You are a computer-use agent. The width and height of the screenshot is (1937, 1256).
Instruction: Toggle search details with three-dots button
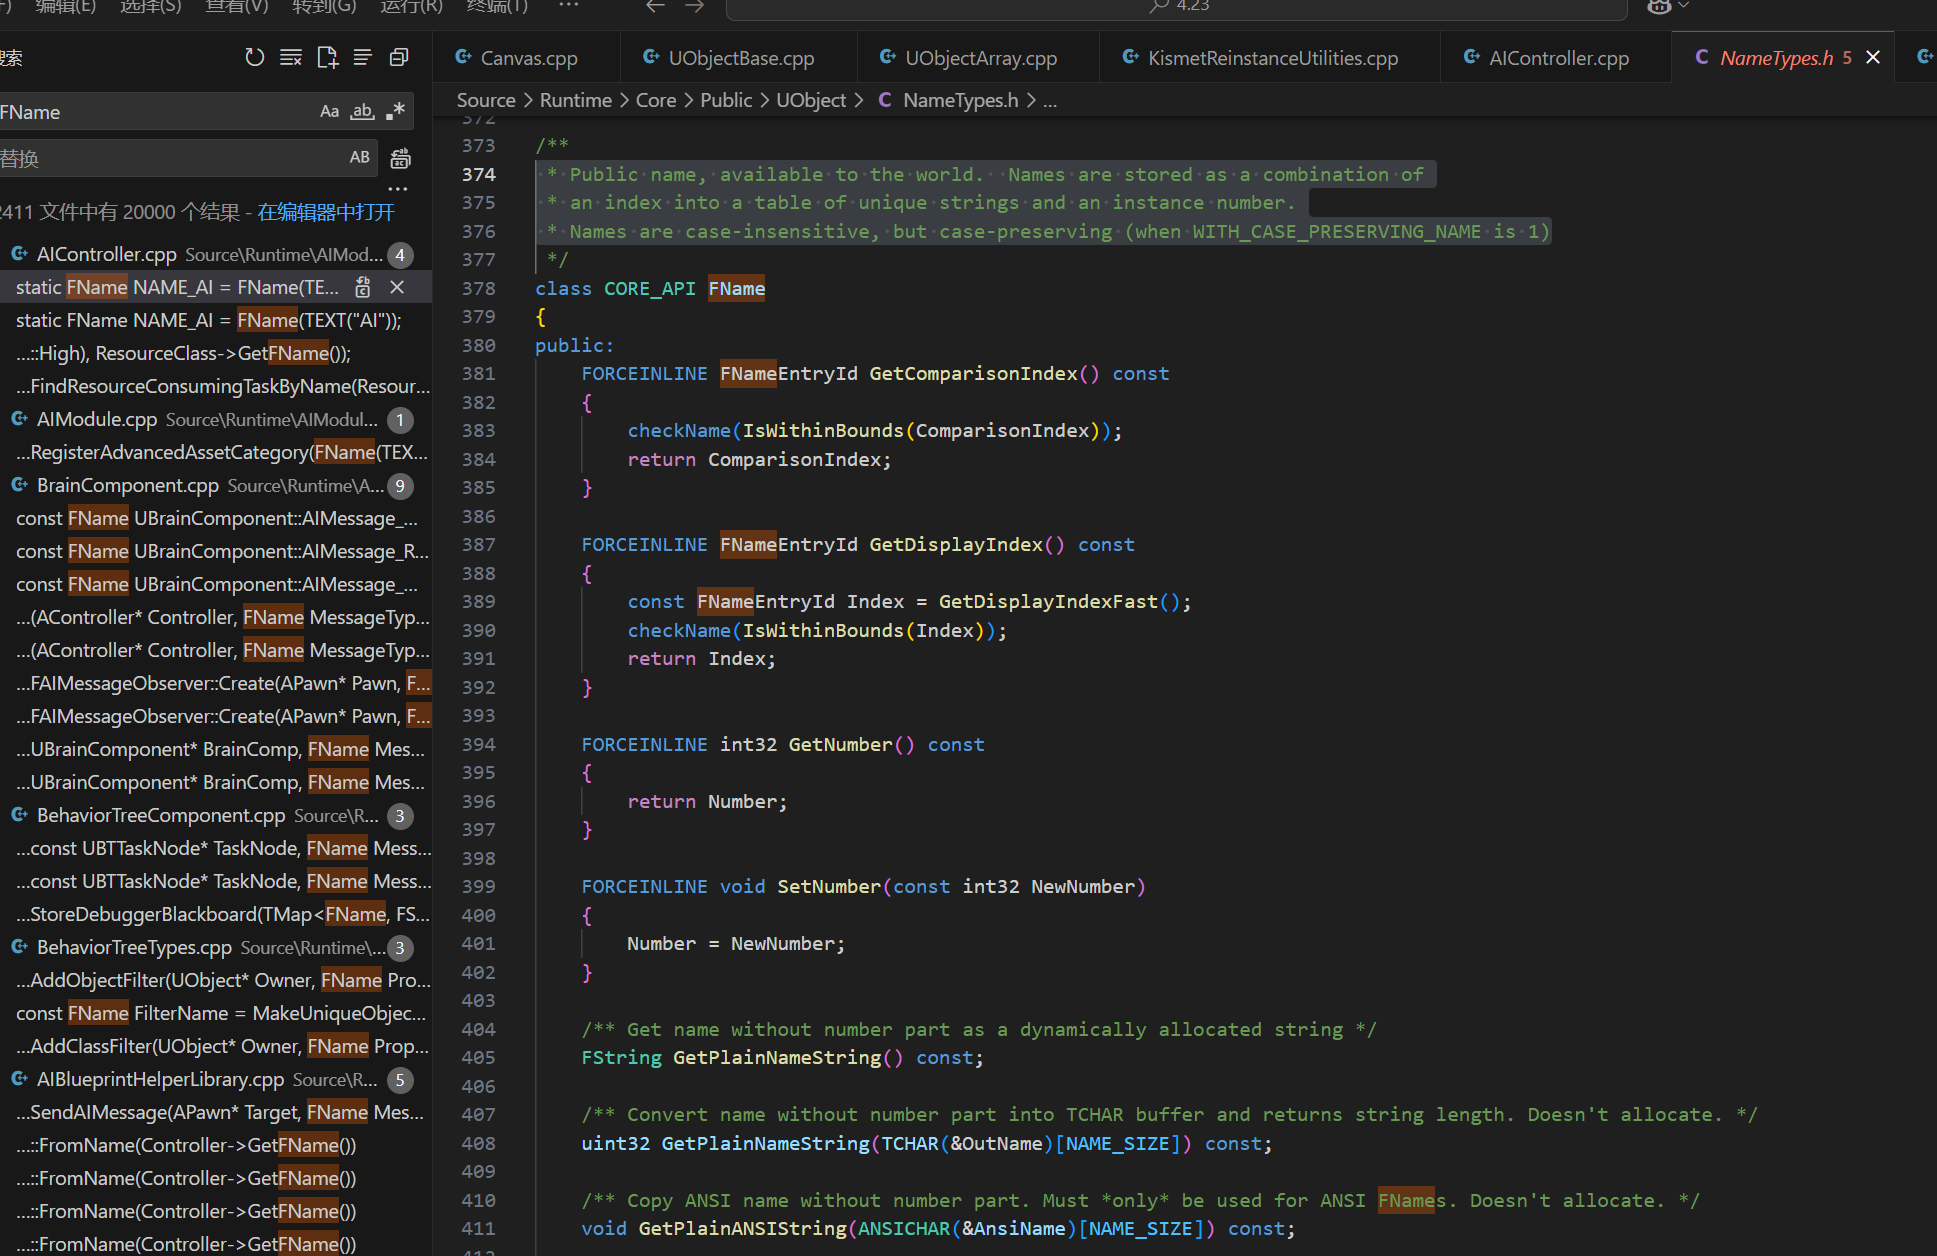tap(398, 188)
